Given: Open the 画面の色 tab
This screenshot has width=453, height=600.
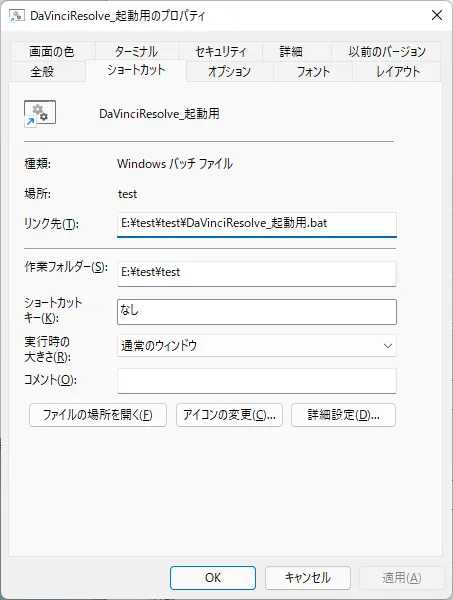Looking at the screenshot, I should (x=52, y=52).
